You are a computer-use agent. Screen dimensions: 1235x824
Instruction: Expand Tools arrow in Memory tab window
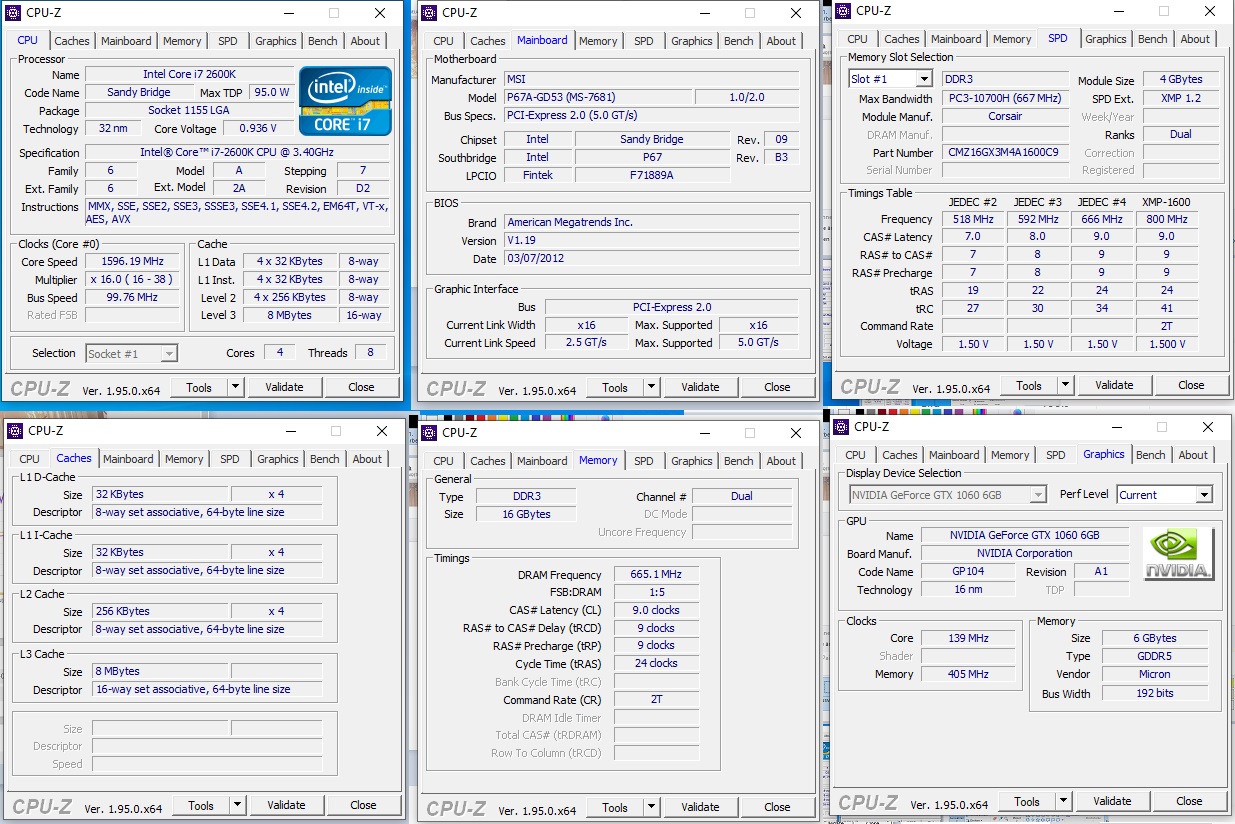tap(651, 807)
